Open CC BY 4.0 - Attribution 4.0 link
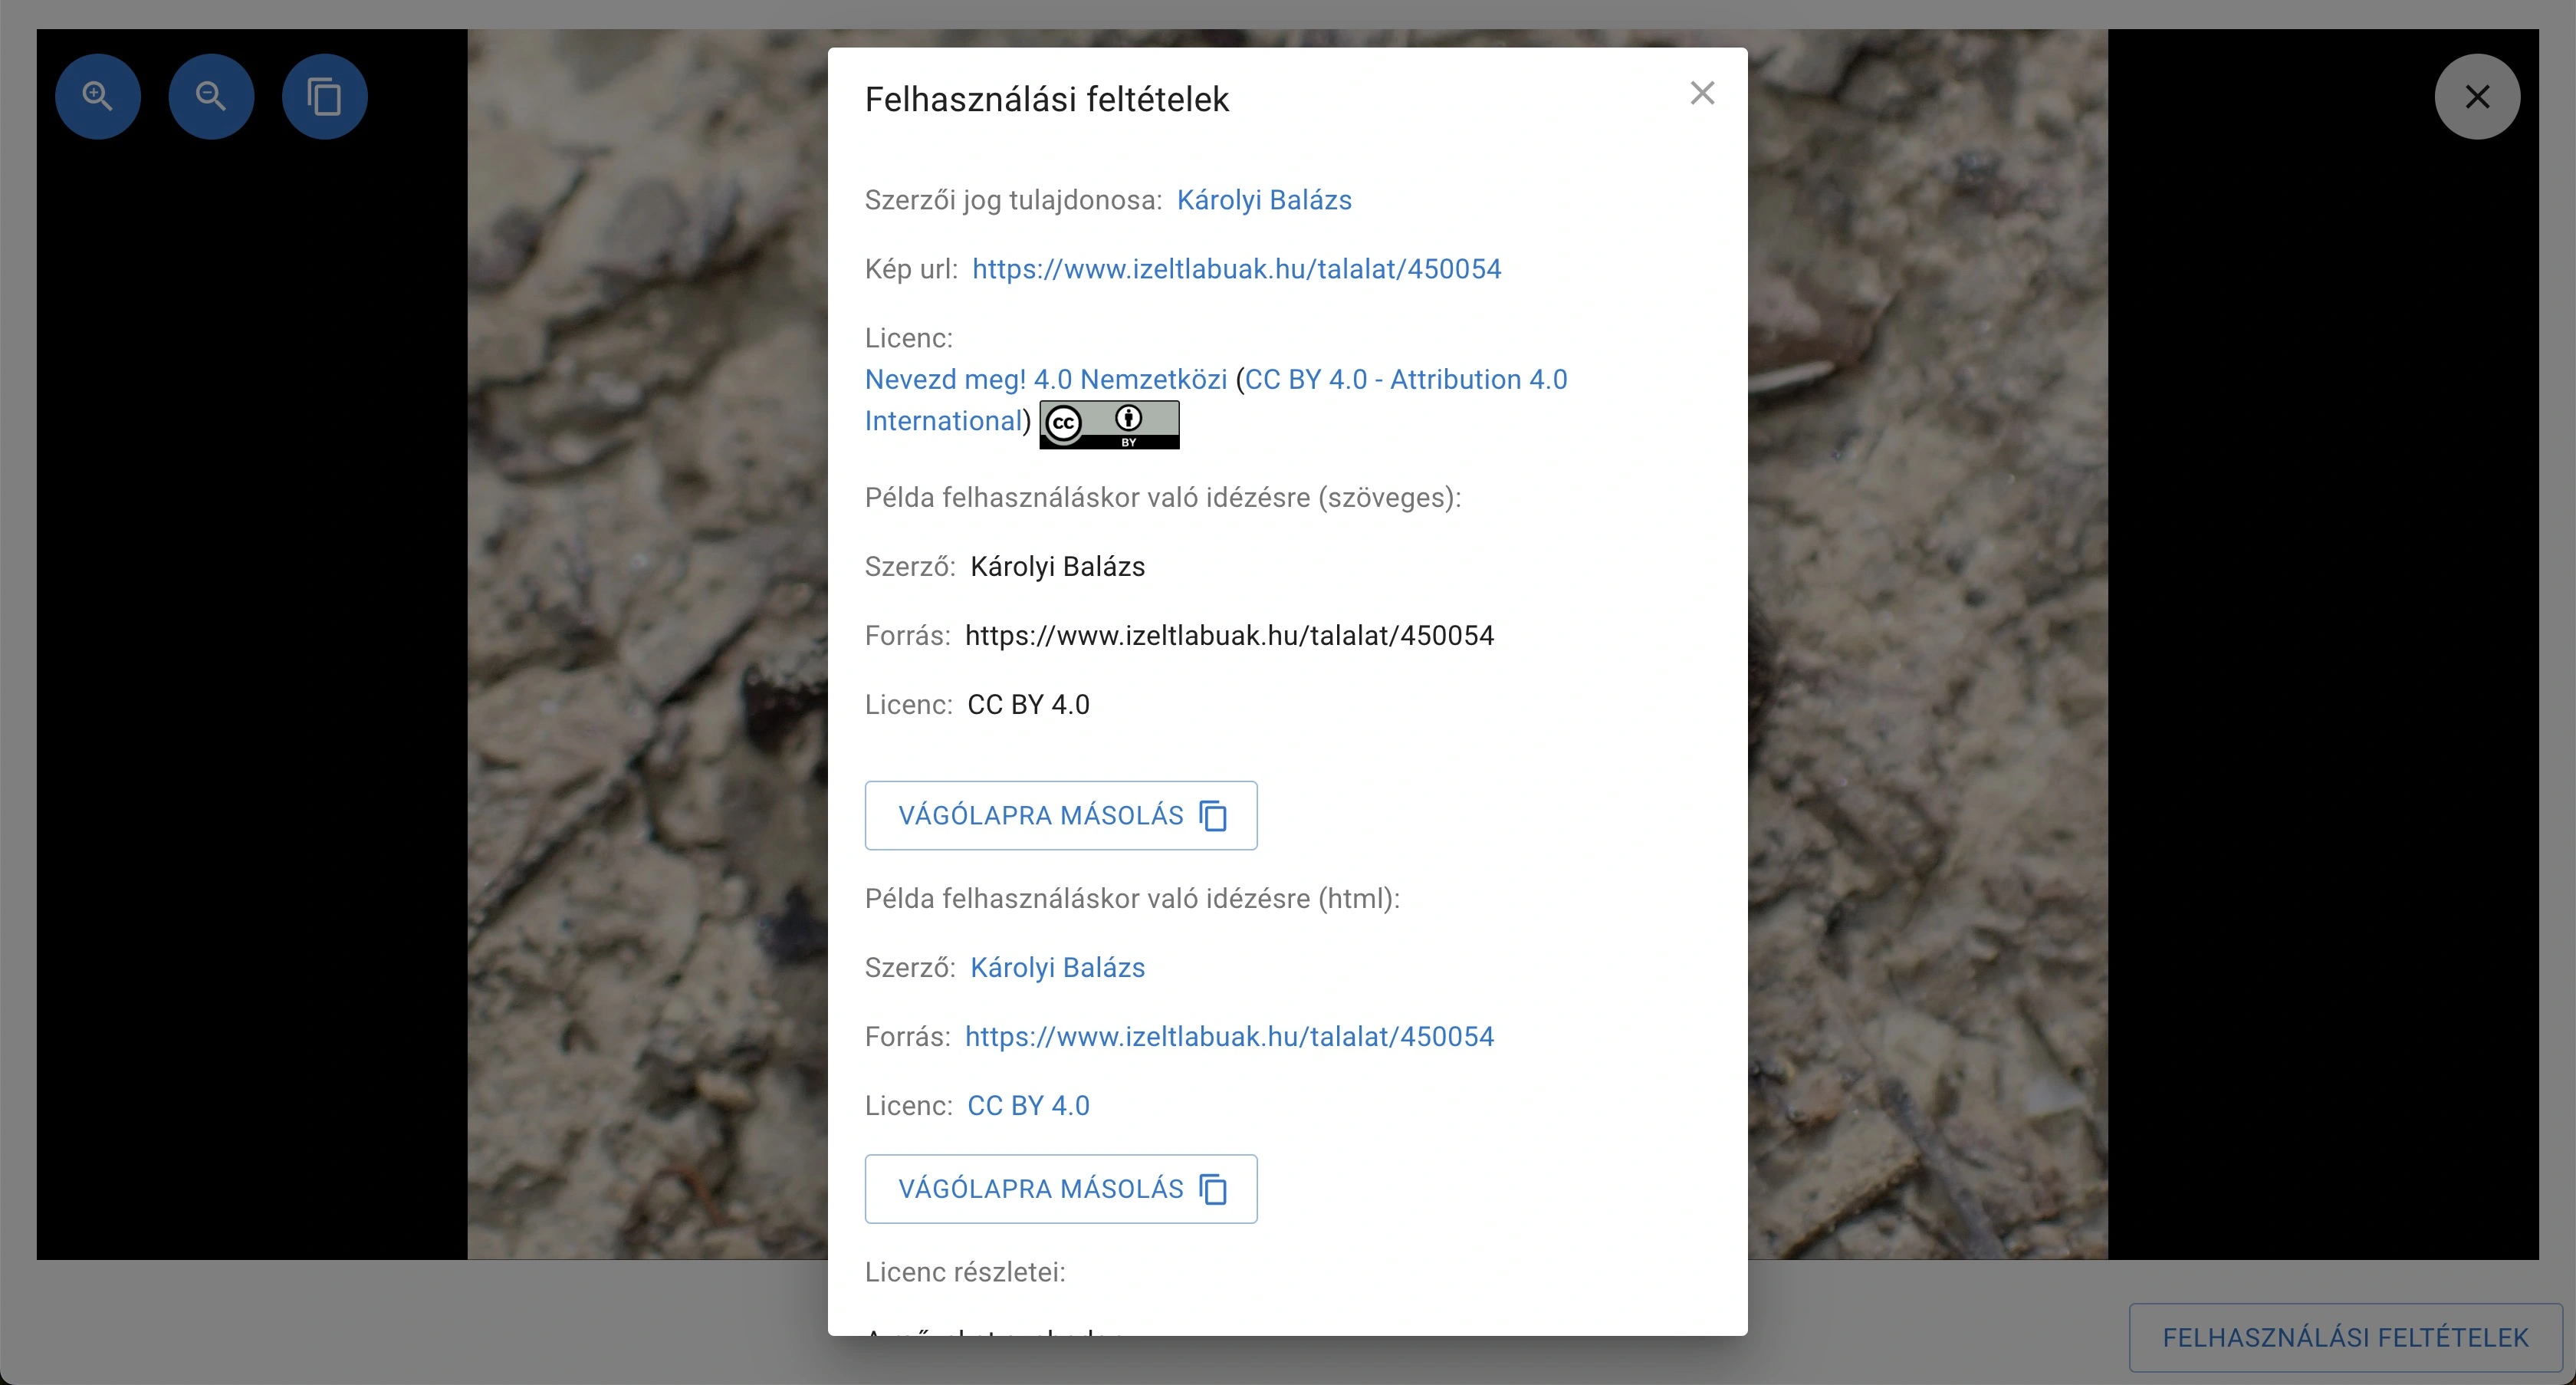 tap(1405, 380)
